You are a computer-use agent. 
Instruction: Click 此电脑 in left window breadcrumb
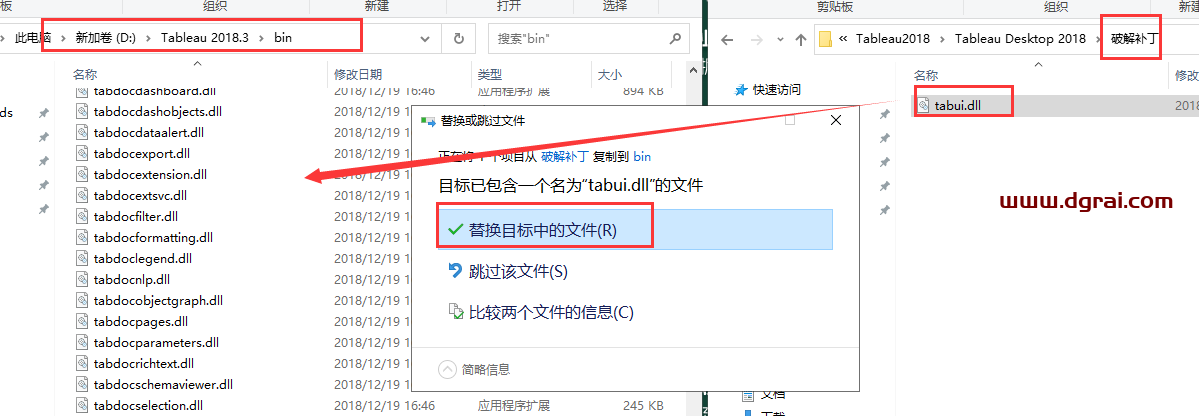31,37
